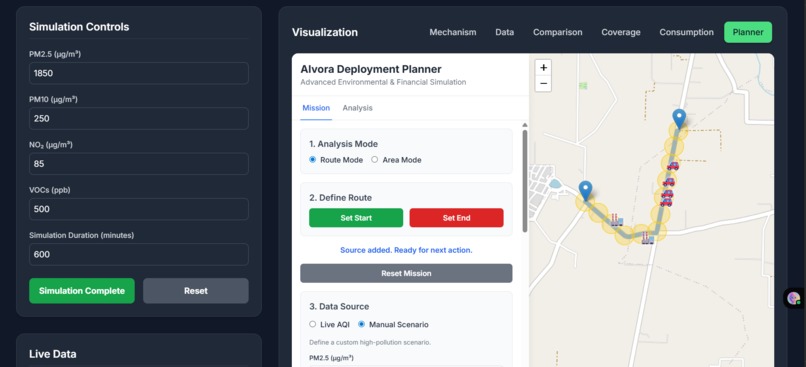The height and width of the screenshot is (367, 806).
Task: Click the 'VOCs (ppb)' label
Action: pyautogui.click(x=49, y=190)
